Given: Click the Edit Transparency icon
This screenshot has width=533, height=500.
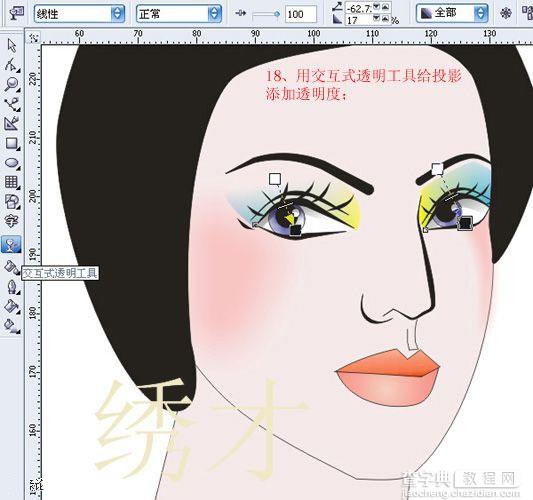Looking at the screenshot, I should [x=16, y=13].
